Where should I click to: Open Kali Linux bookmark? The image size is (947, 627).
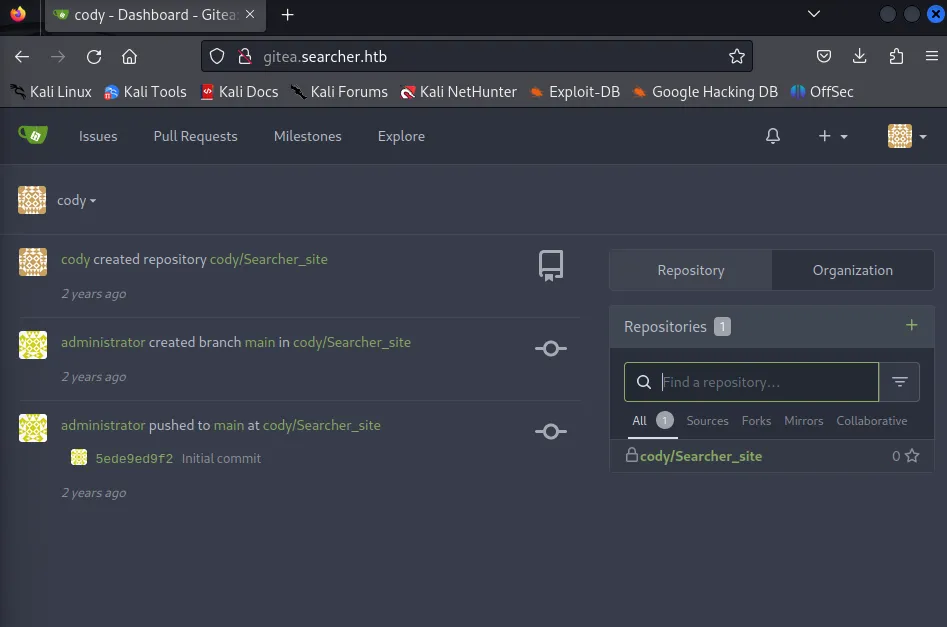pyautogui.click(x=52, y=92)
